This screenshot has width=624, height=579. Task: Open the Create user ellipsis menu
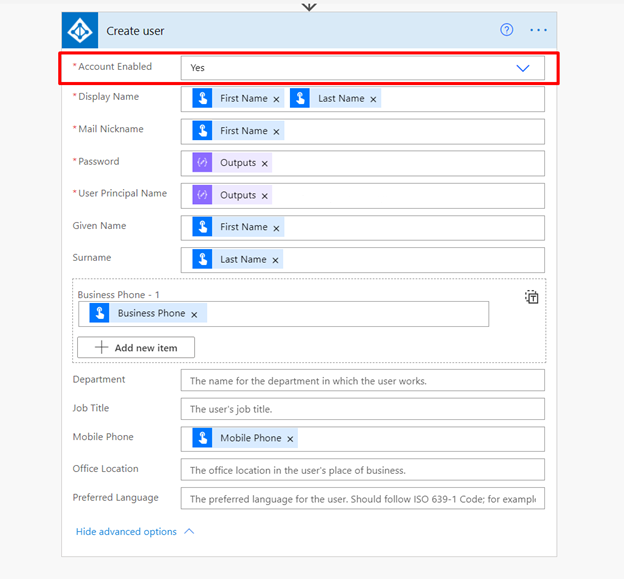[538, 30]
